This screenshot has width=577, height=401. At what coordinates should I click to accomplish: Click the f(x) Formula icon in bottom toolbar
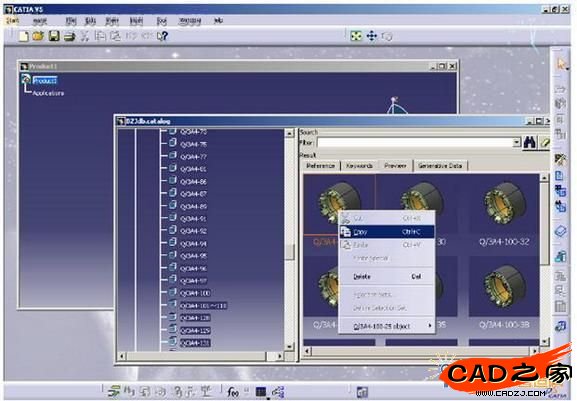[233, 392]
